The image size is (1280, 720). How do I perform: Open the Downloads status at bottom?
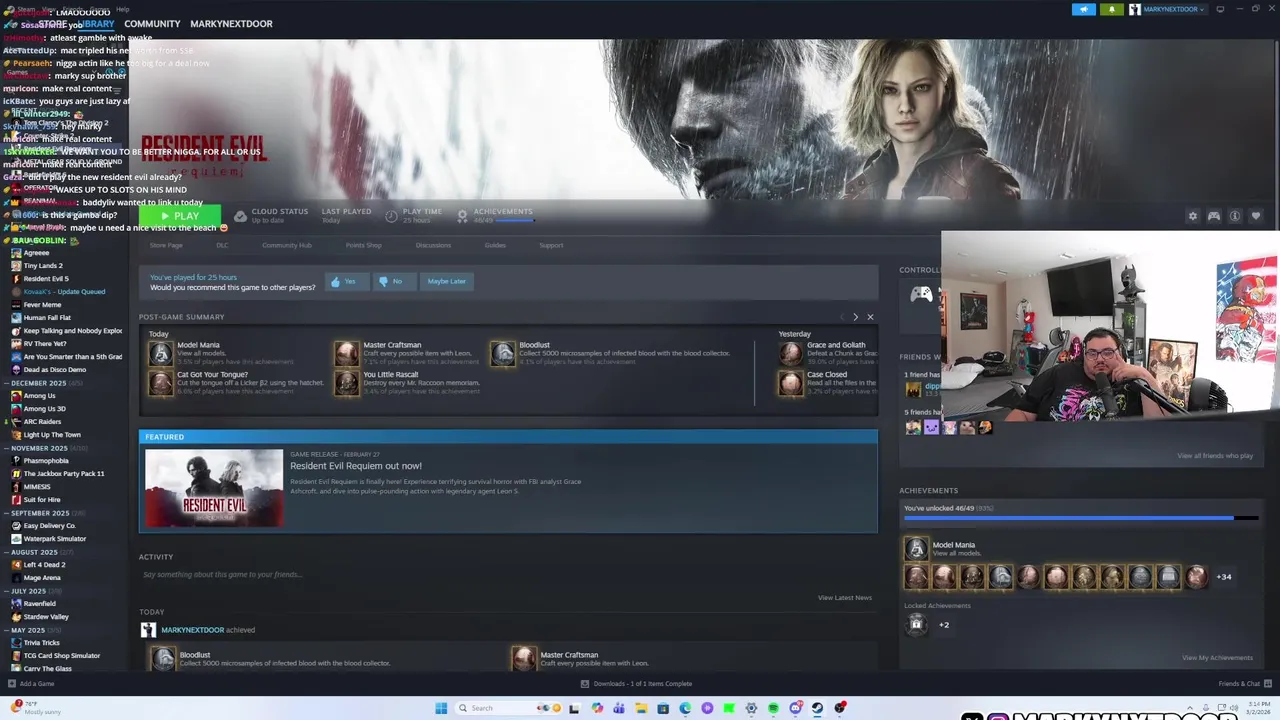pyautogui.click(x=637, y=684)
